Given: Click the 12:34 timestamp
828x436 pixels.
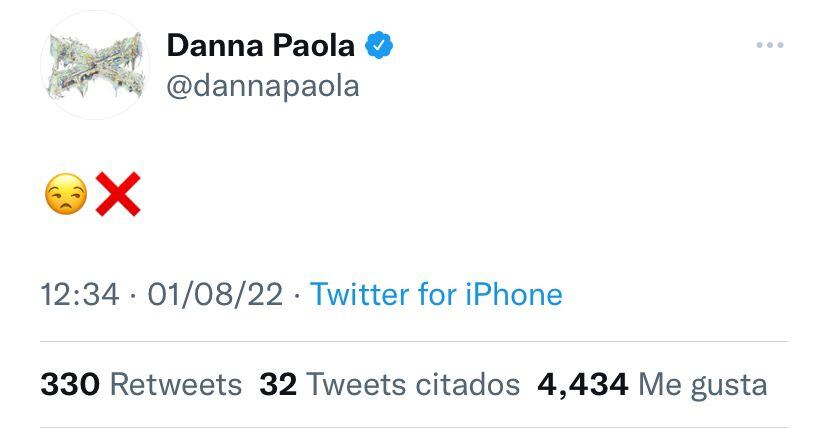Looking at the screenshot, I should coord(79,294).
